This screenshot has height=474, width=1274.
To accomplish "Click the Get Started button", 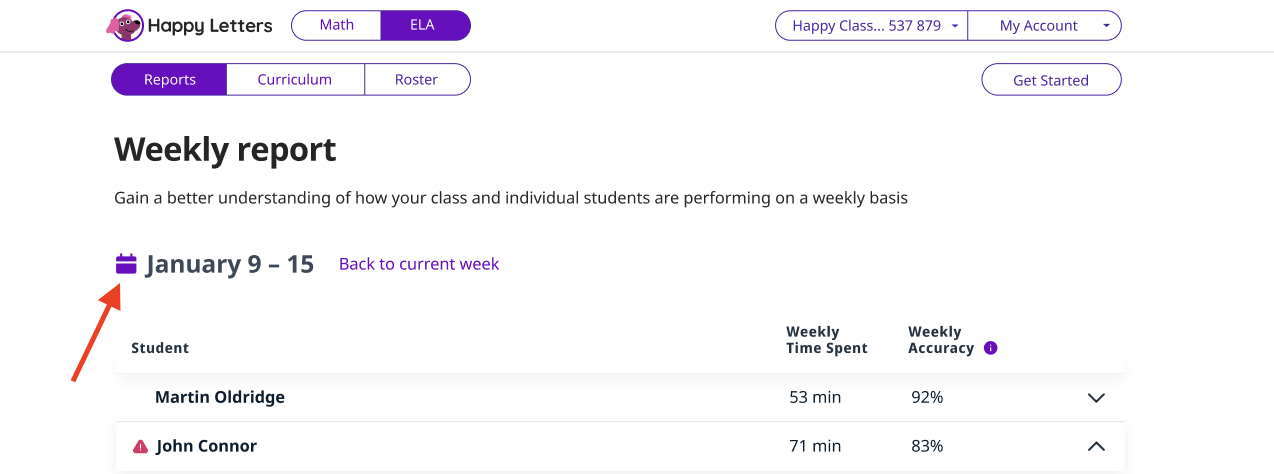I will [x=1050, y=80].
